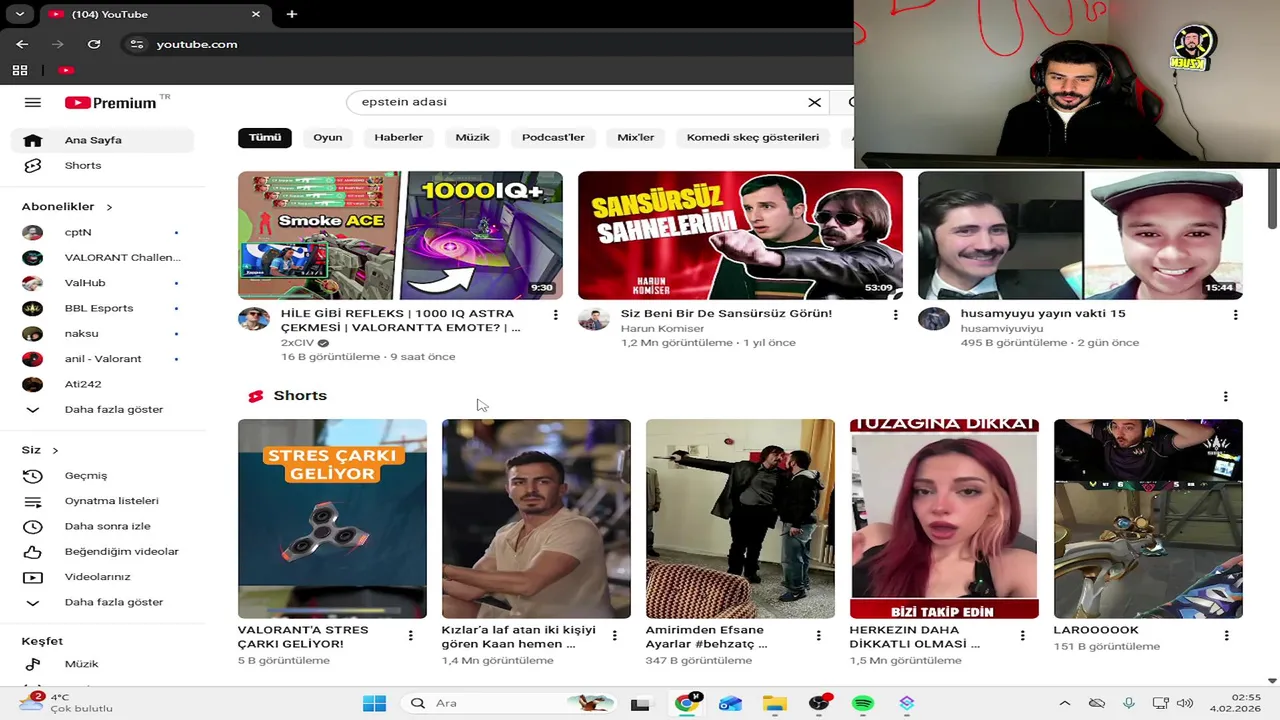Open options for HERKEZİN DAHA DİKKATLİ short
This screenshot has width=1280, height=720.
pos(1022,636)
